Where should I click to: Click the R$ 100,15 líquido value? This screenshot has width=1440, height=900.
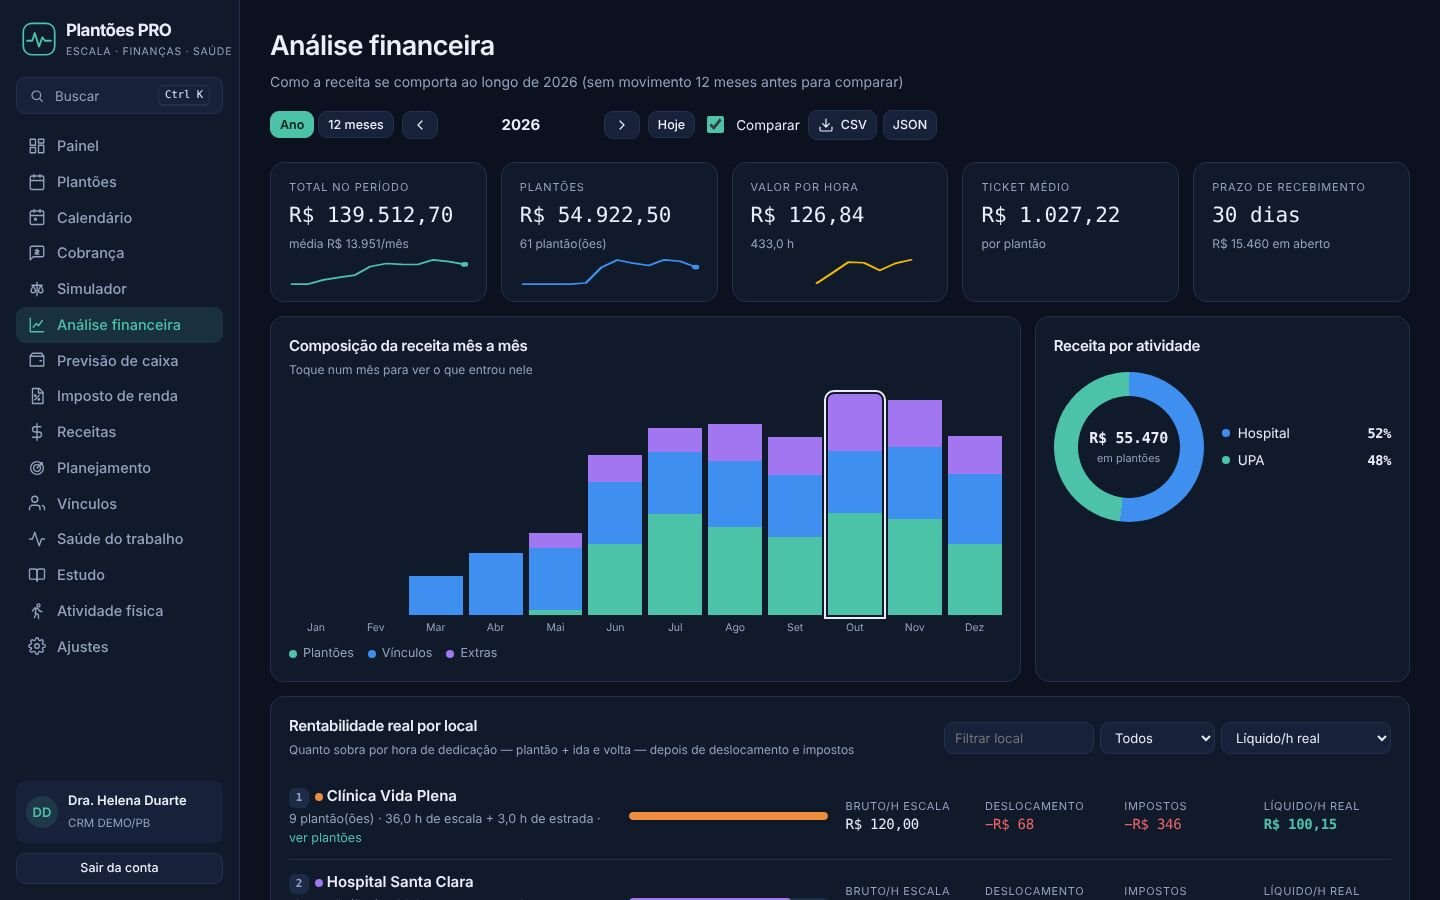point(1300,824)
